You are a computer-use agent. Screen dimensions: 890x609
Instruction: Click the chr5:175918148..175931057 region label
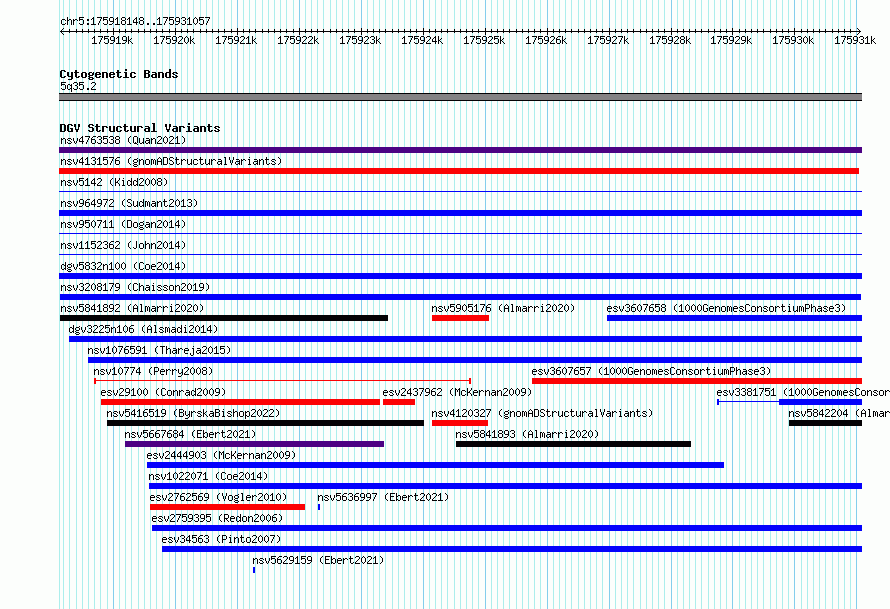pyautogui.click(x=135, y=21)
